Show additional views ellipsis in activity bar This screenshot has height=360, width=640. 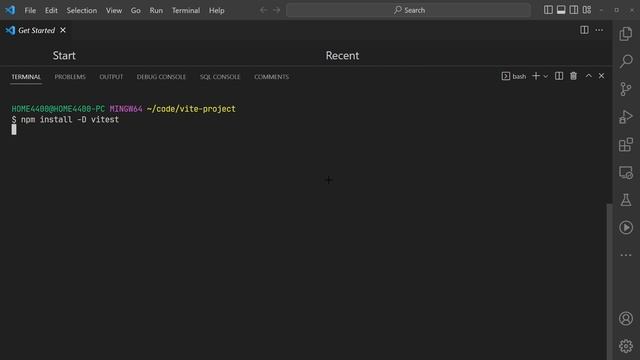(x=626, y=255)
